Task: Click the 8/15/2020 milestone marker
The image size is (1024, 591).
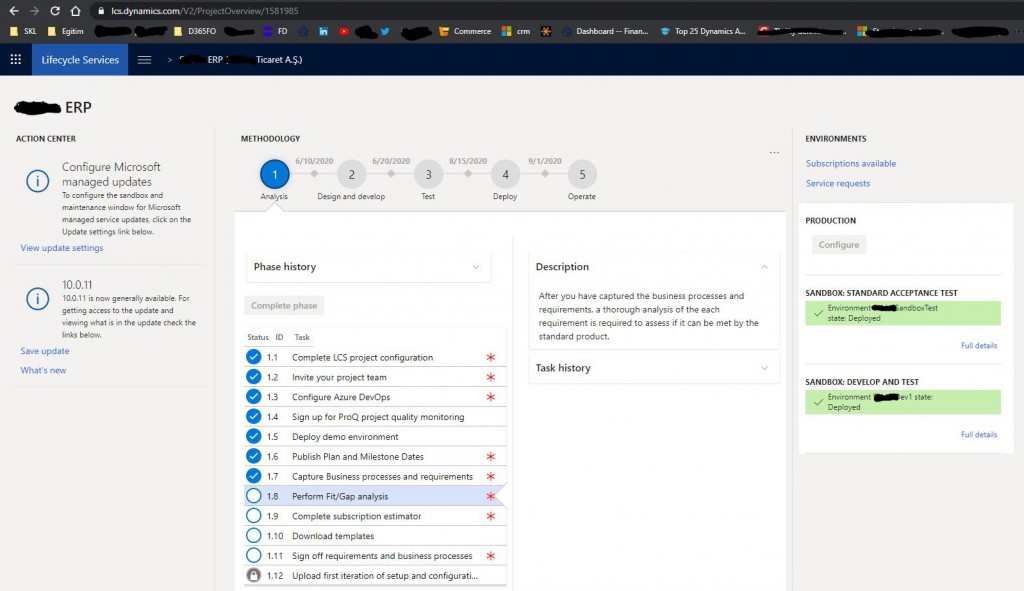Action: tap(468, 174)
